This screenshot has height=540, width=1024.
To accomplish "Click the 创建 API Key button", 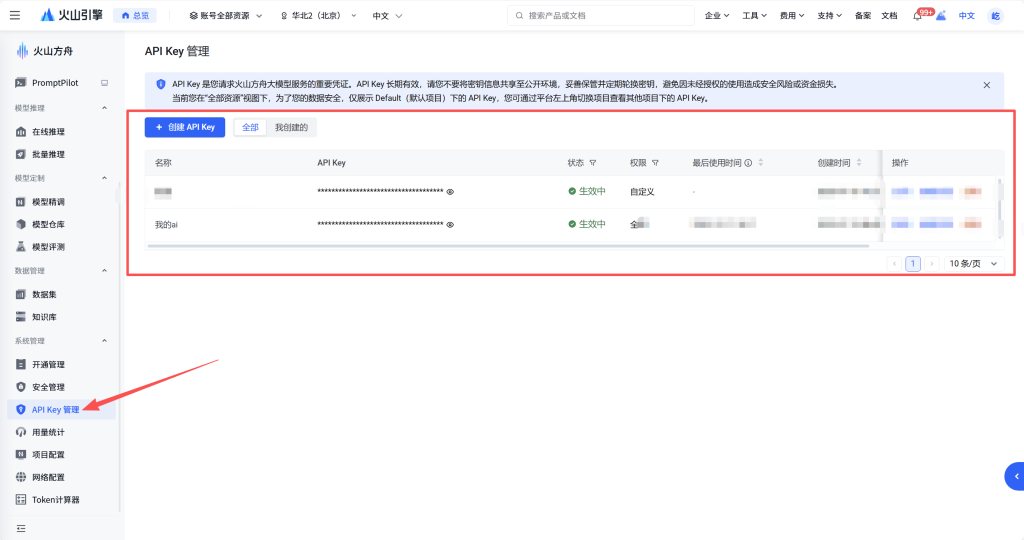I will pos(184,128).
